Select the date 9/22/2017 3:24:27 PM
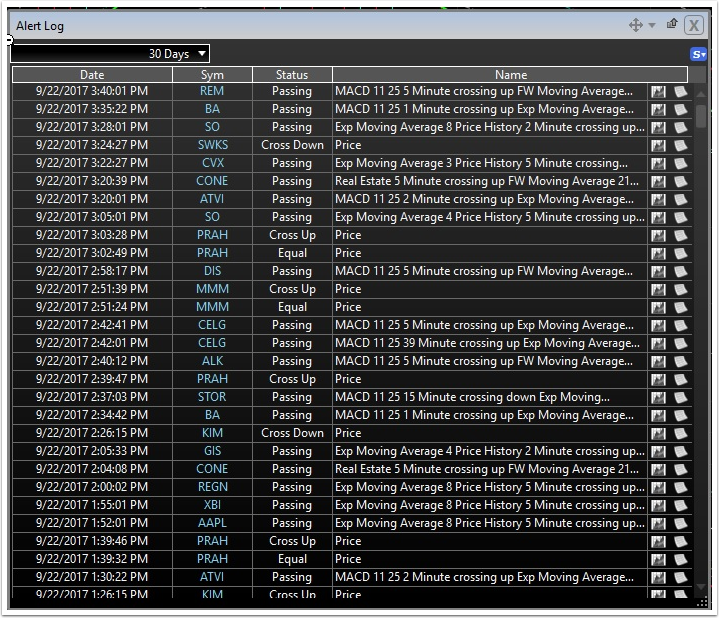This screenshot has height=618, width=719. point(92,145)
